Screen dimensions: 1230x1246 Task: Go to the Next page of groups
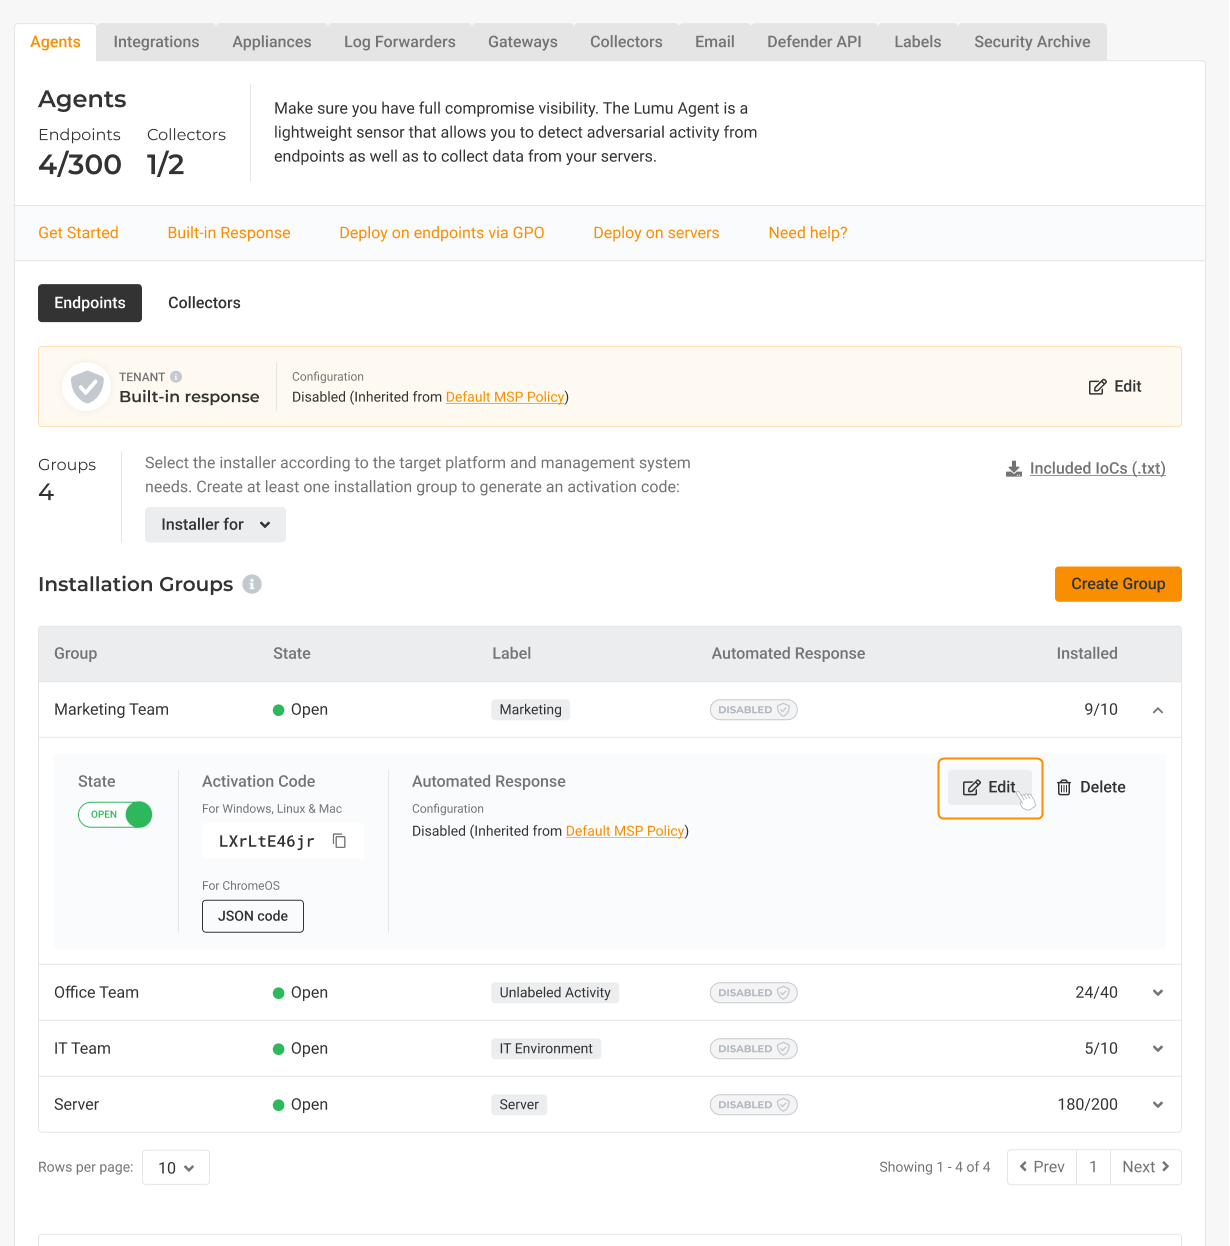click(1145, 1167)
